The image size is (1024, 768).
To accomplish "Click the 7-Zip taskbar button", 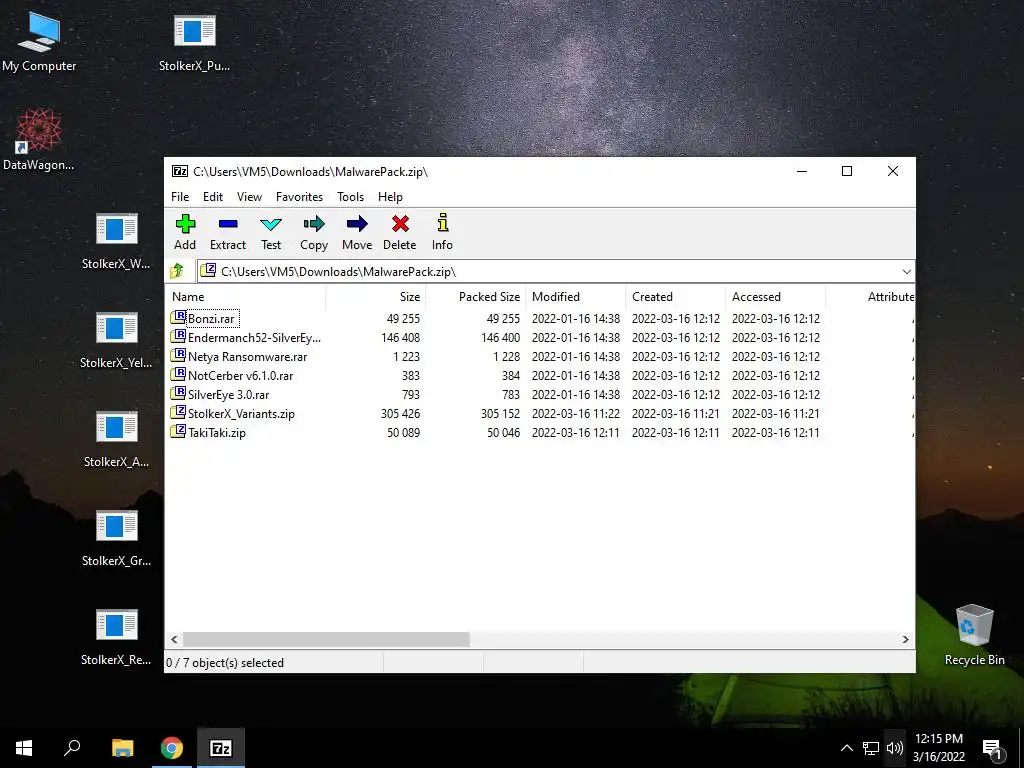I will tap(221, 748).
